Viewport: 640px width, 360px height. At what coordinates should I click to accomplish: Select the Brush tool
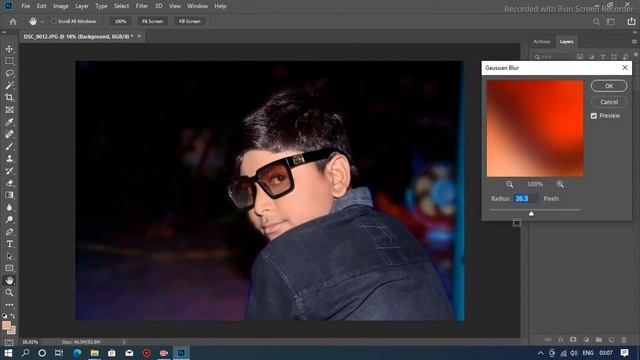(x=9, y=147)
